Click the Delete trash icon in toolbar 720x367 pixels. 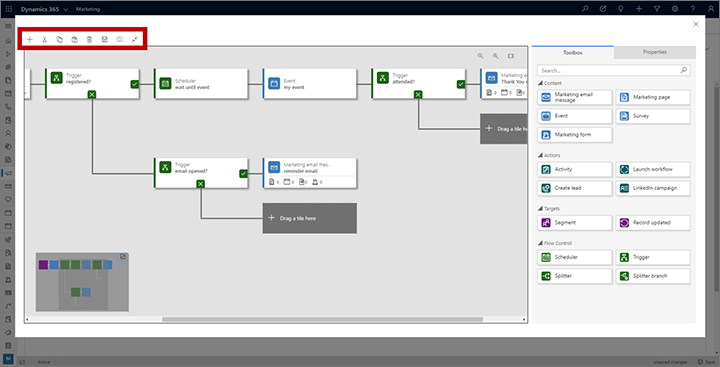click(x=90, y=40)
